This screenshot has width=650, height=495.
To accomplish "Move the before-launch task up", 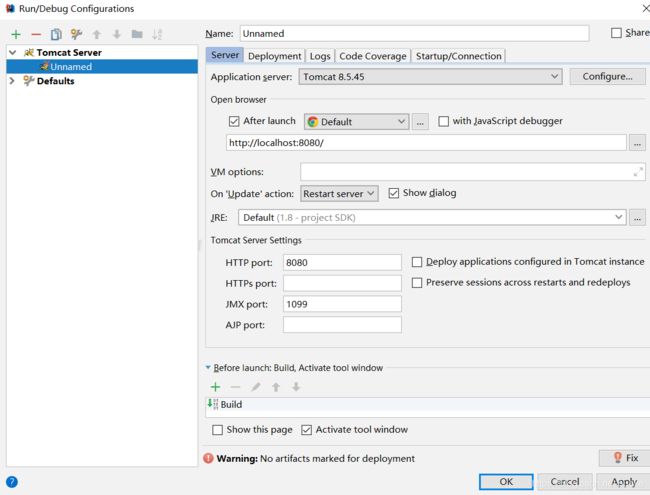I will pyautogui.click(x=276, y=387).
